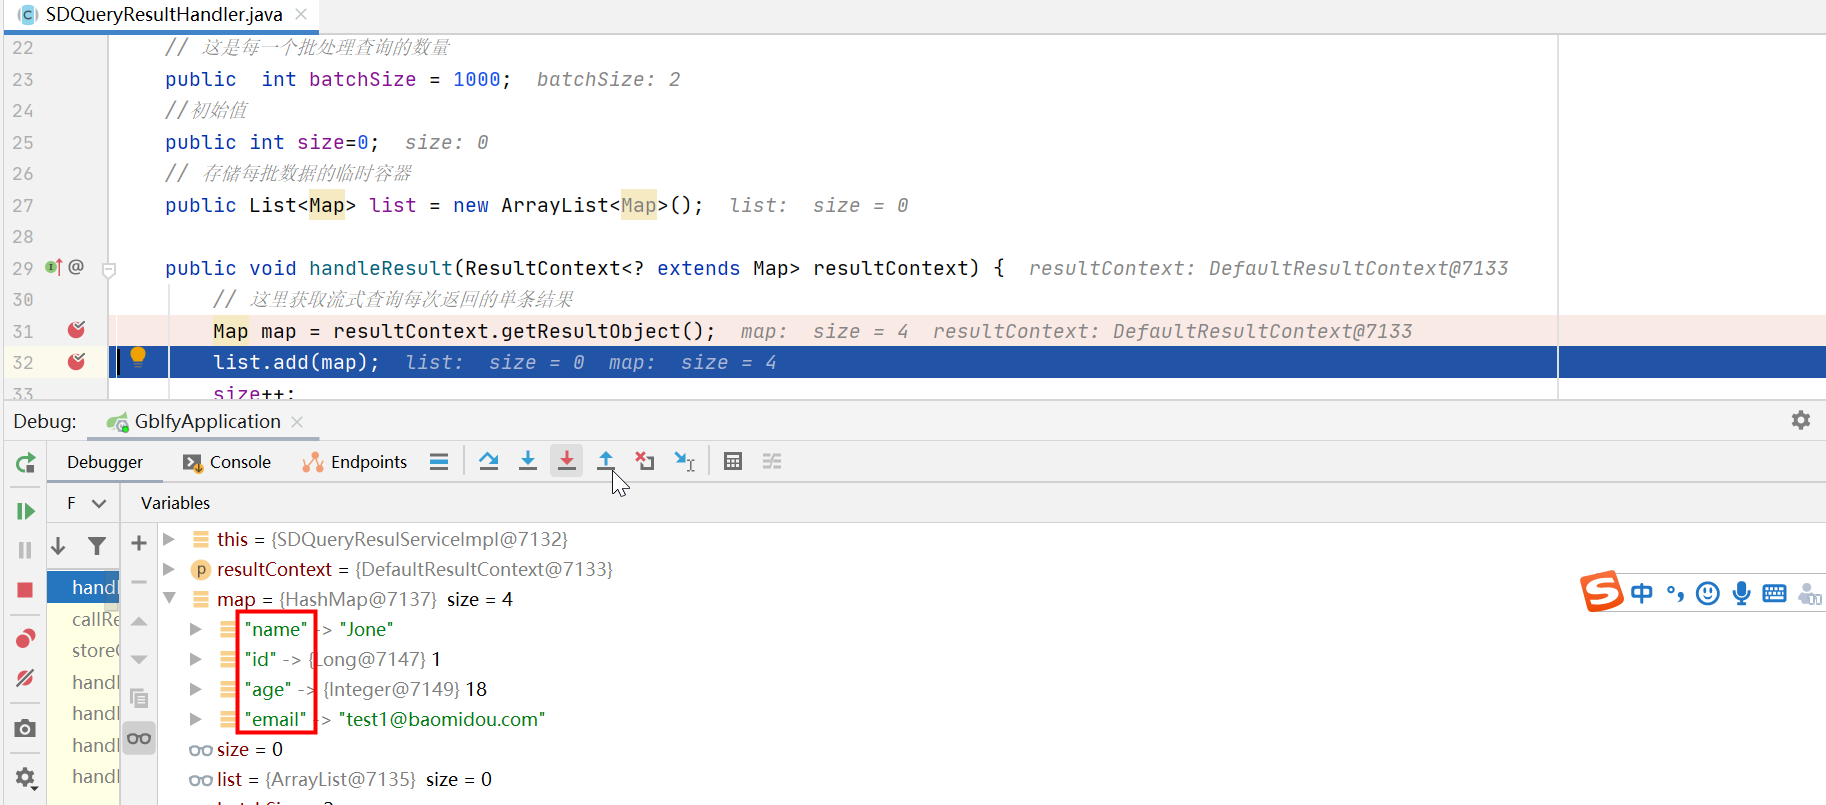The height and width of the screenshot is (805, 1826).
Task: Click the Step Over debug icon
Action: tap(489, 461)
